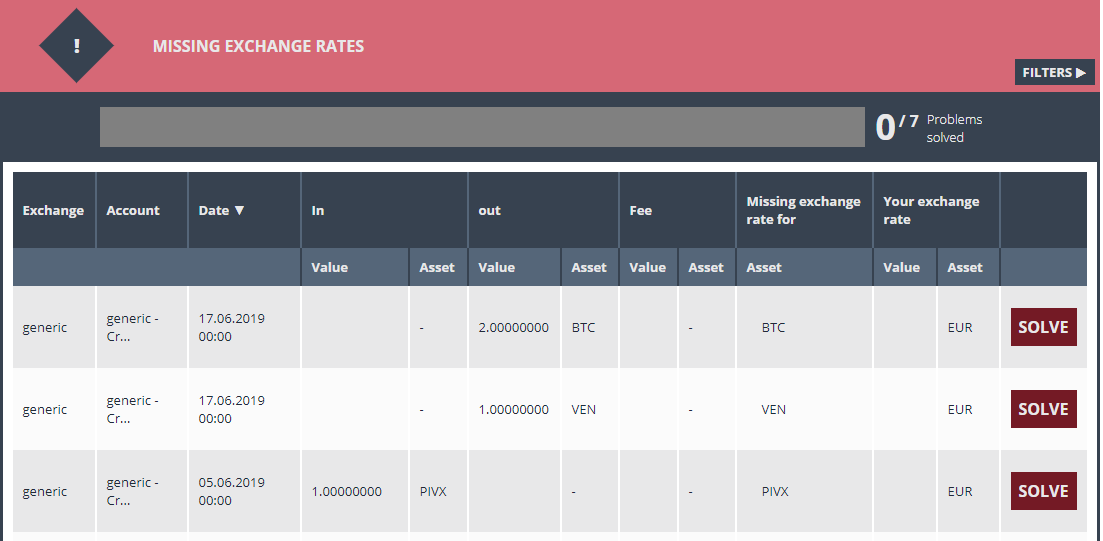This screenshot has width=1103, height=541.
Task: Click the 0/7 Problems solved counter
Action: coord(929,128)
